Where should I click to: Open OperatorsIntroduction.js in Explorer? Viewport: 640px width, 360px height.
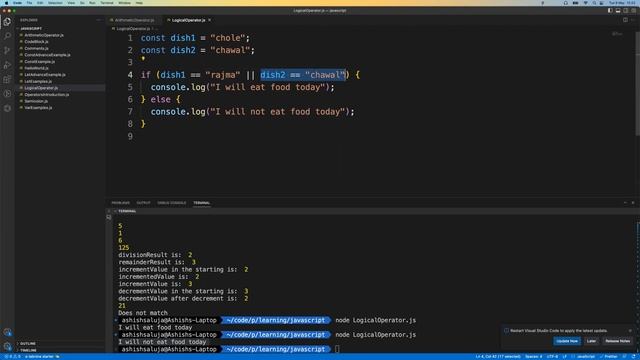point(47,95)
